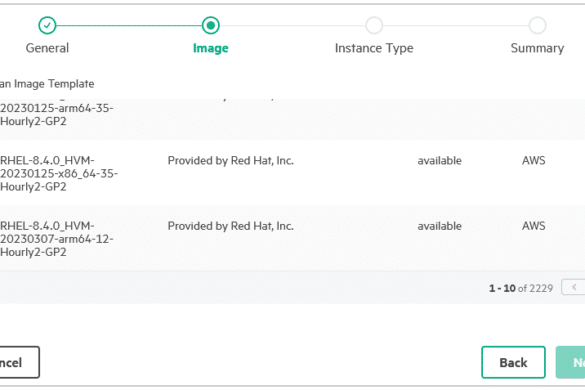Click the green Next button

click(x=570, y=362)
